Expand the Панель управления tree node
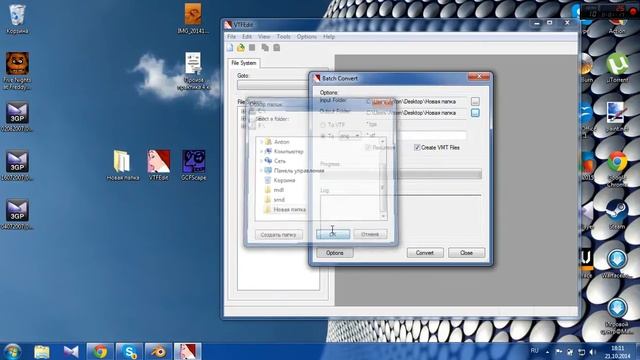This screenshot has width=640, height=360. tap(261, 171)
